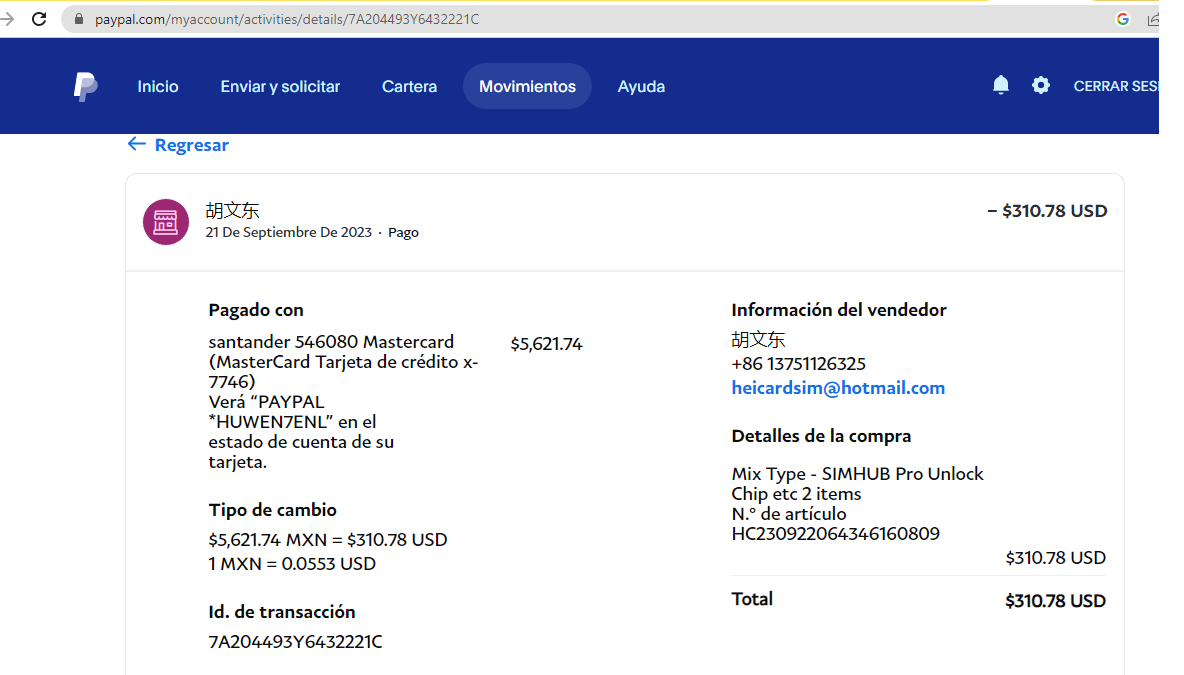Image resolution: width=1184 pixels, height=675 pixels.
Task: Click the share icon in the address bar
Action: [1152, 19]
